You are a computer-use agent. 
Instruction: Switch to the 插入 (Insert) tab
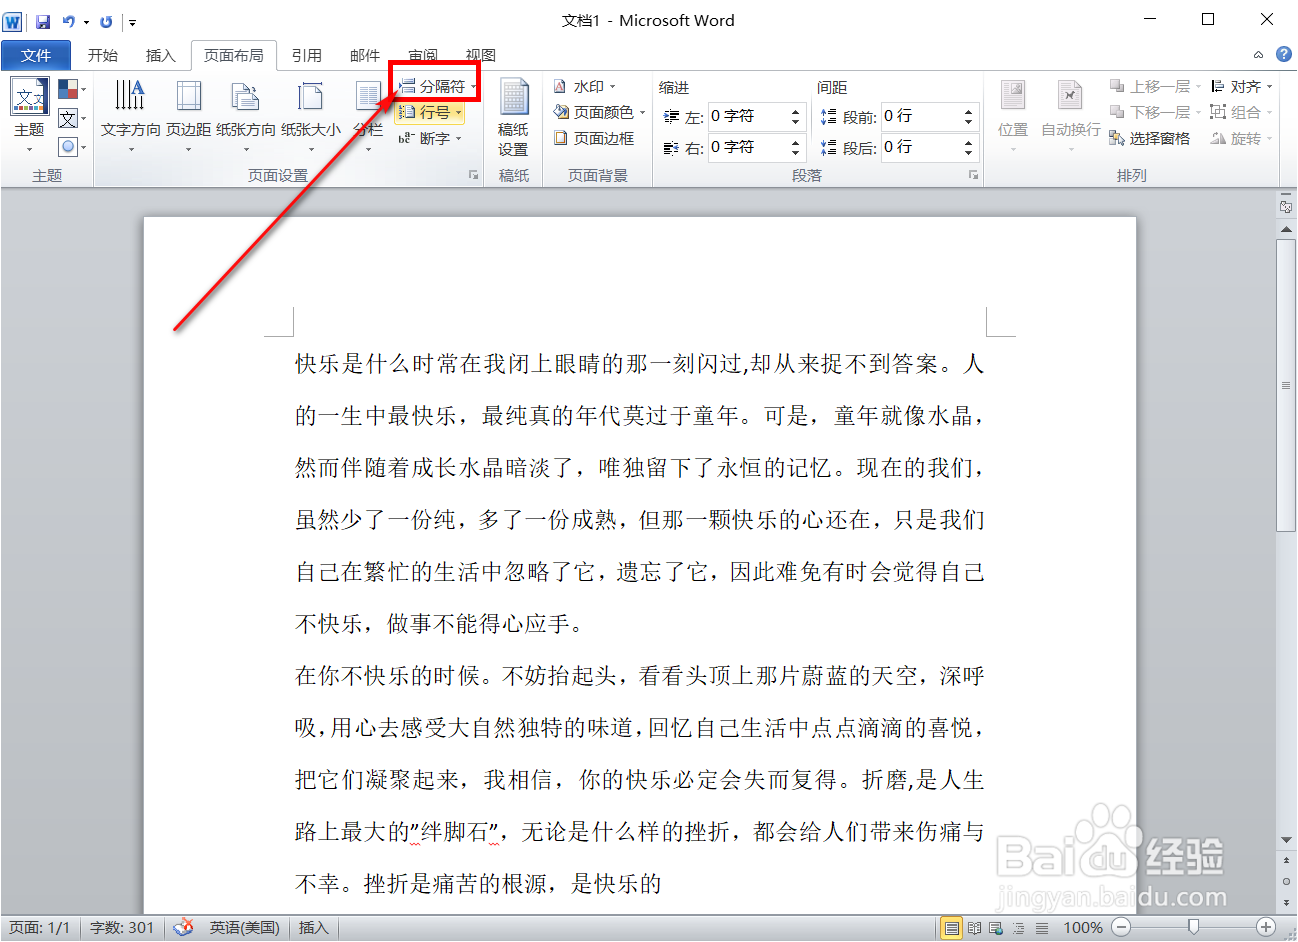coord(160,56)
